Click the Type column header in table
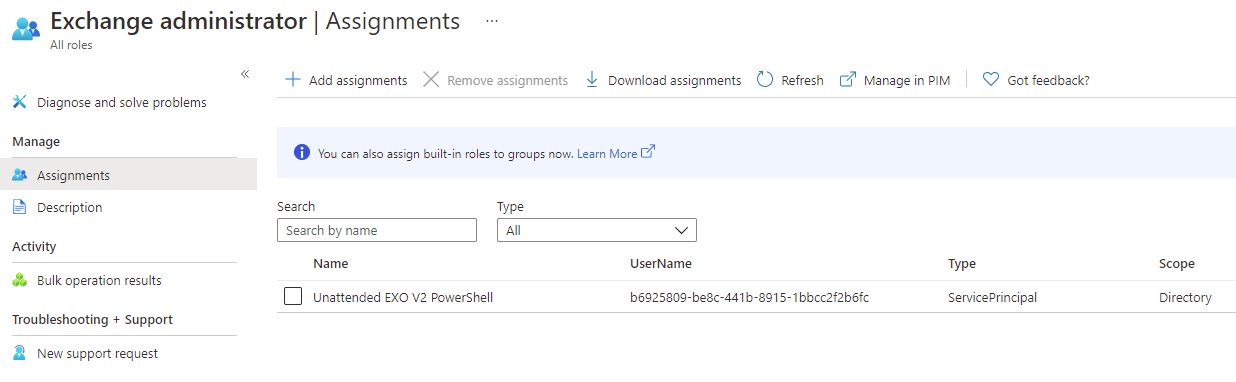This screenshot has width=1236, height=382. click(x=962, y=264)
